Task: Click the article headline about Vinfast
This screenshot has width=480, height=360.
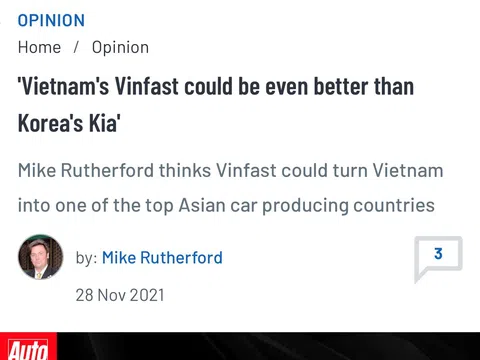Action: [216, 104]
